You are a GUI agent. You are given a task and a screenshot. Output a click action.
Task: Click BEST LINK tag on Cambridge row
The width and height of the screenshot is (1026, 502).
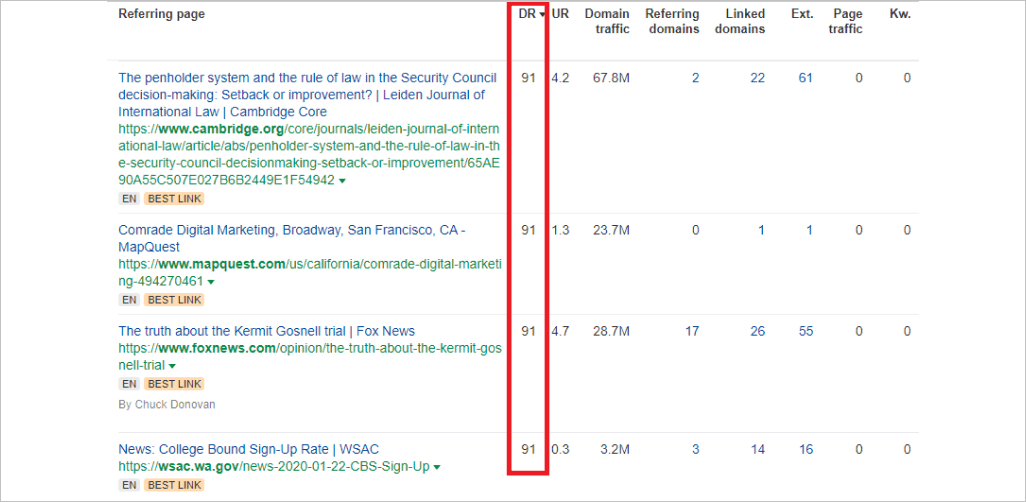click(x=174, y=198)
